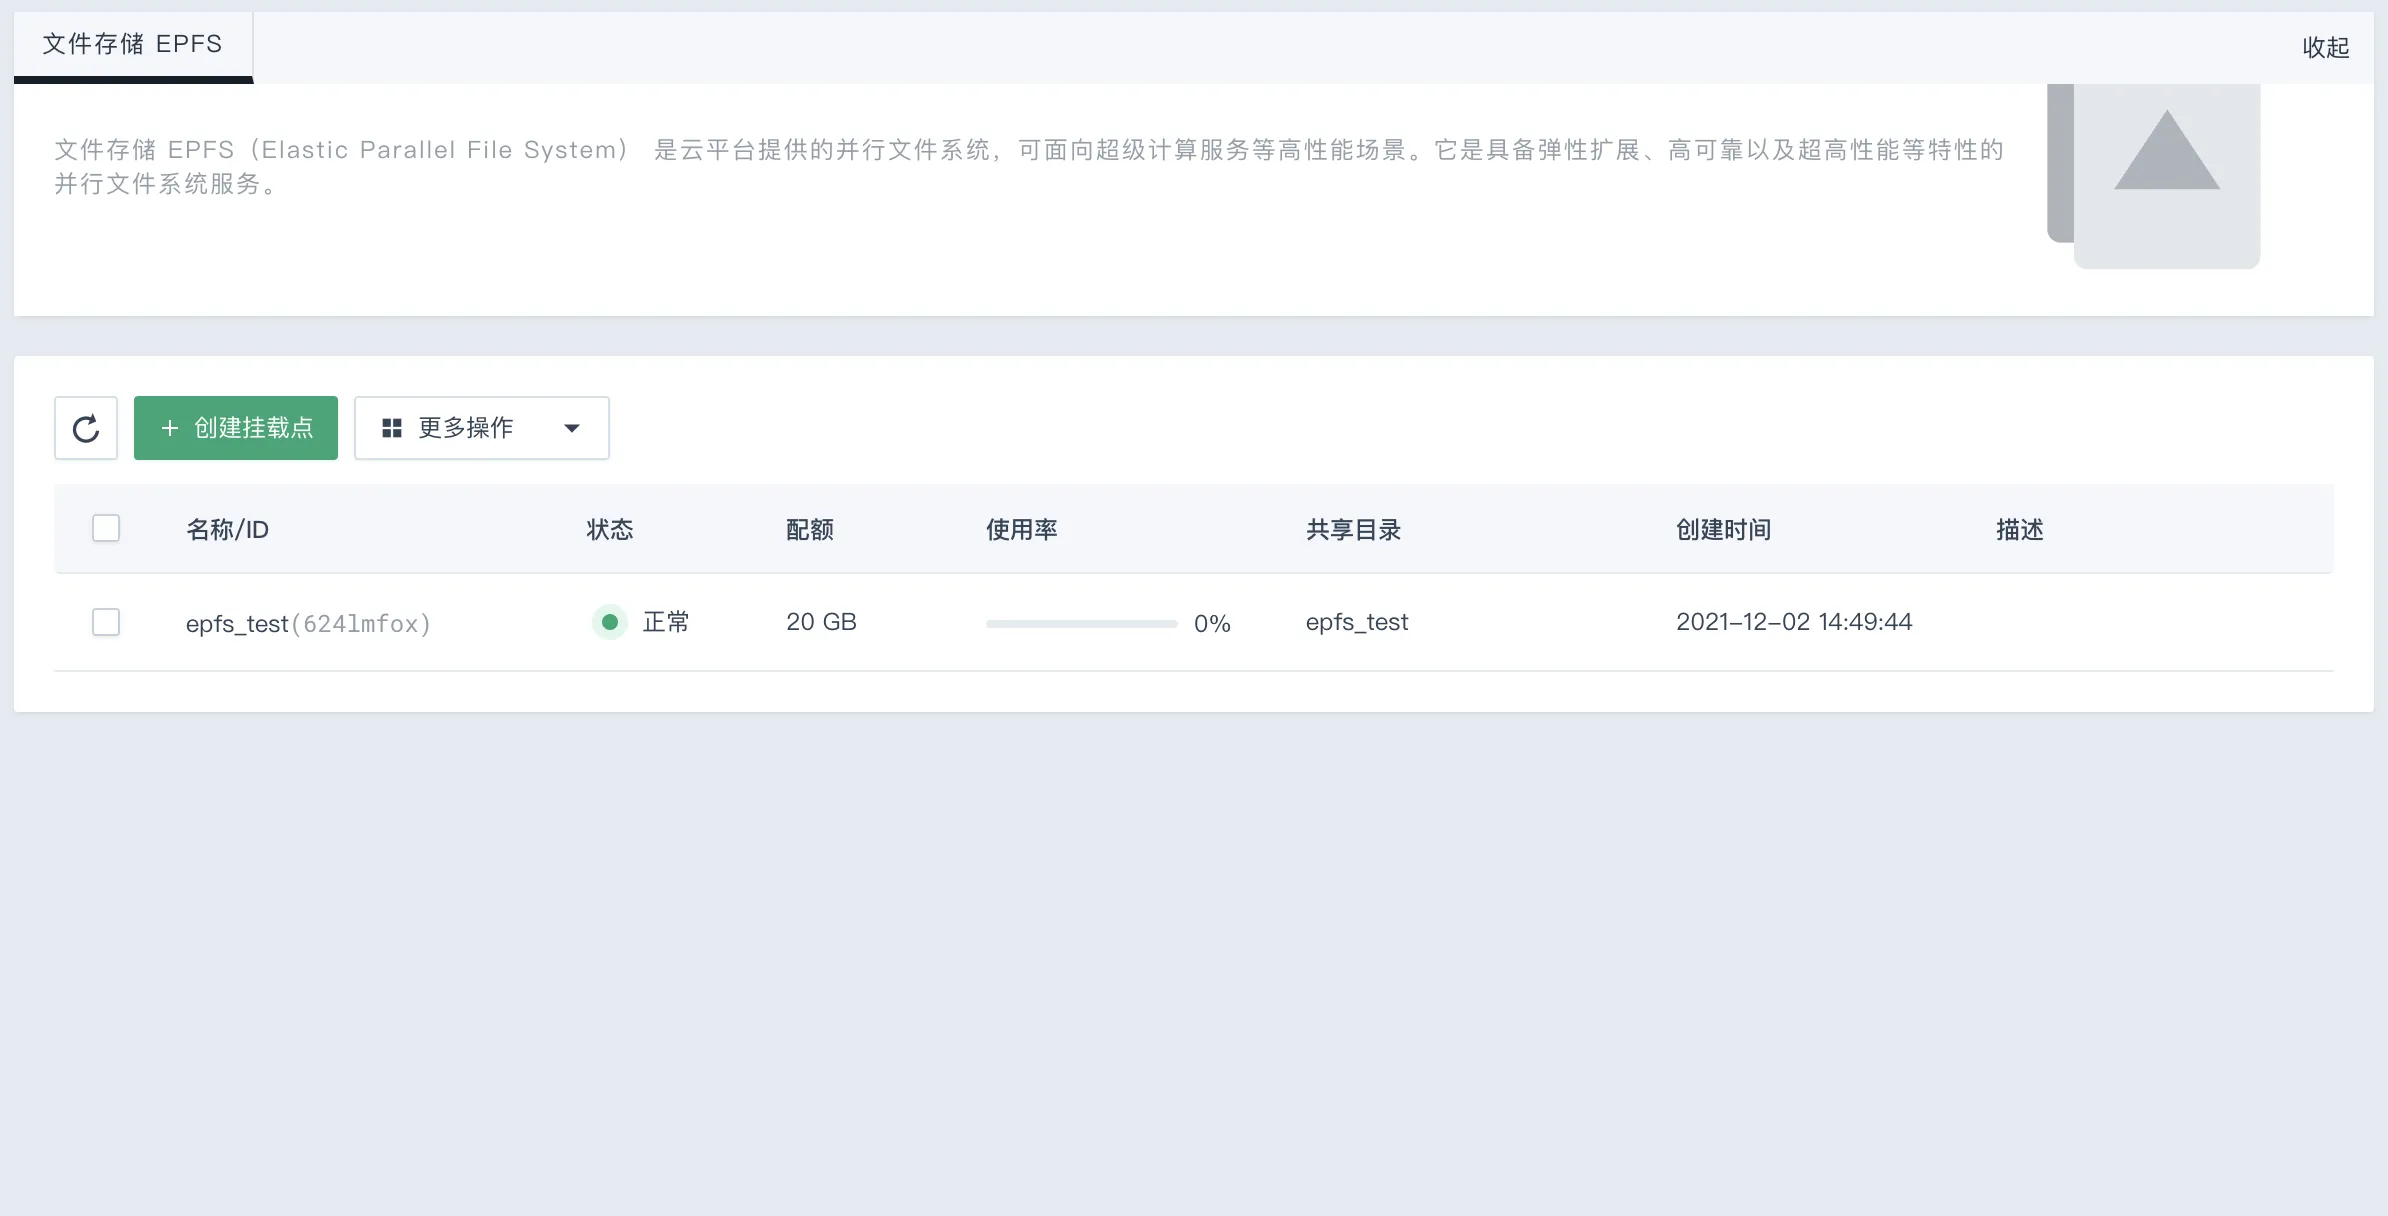This screenshot has width=2388, height=1216.
Task: Click the green status dot beside 正常
Action: pyautogui.click(x=610, y=622)
